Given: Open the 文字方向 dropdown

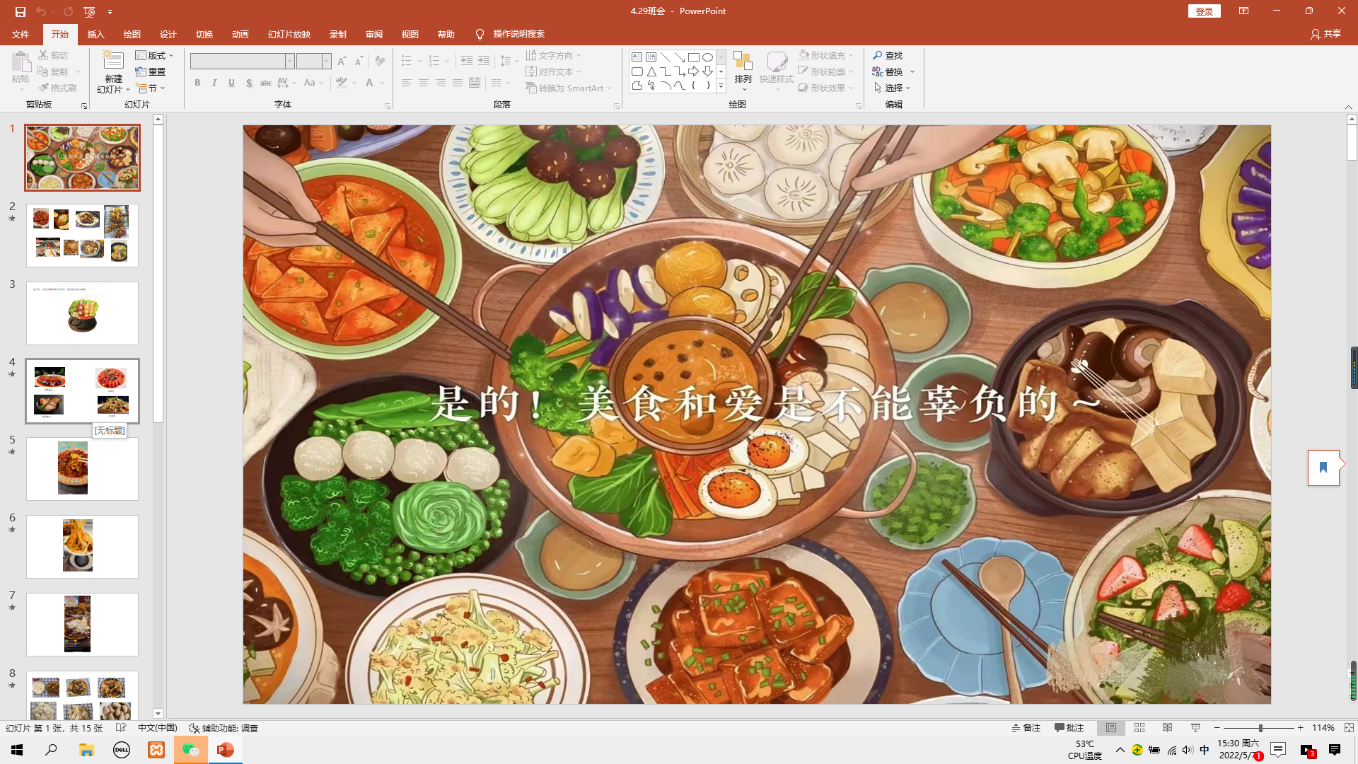Looking at the screenshot, I should point(553,56).
